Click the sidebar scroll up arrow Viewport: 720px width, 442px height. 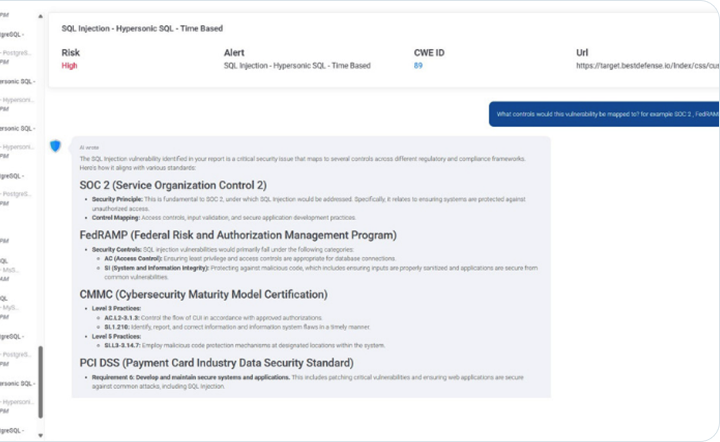pyautogui.click(x=40, y=17)
